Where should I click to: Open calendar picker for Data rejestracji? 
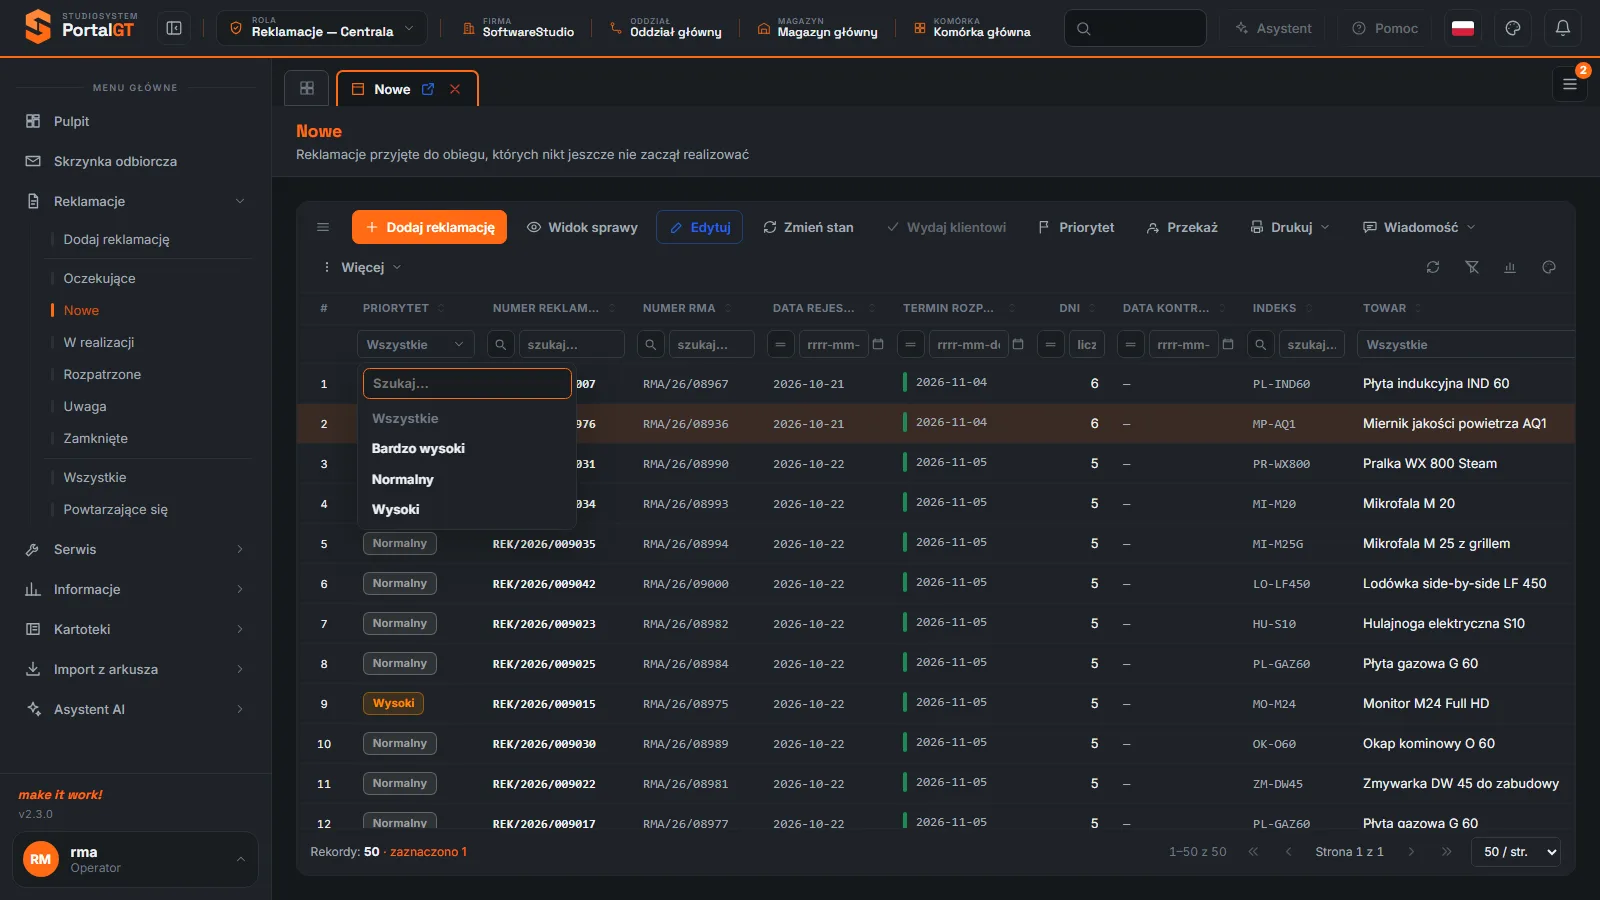(x=878, y=344)
